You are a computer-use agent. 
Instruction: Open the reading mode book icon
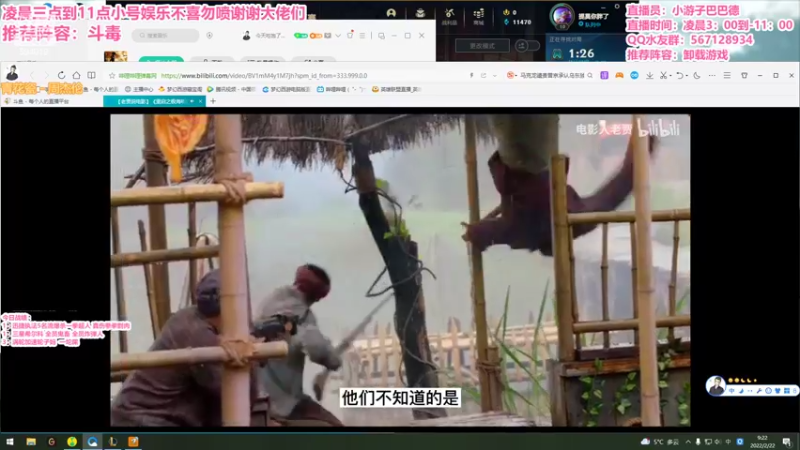coord(91,75)
